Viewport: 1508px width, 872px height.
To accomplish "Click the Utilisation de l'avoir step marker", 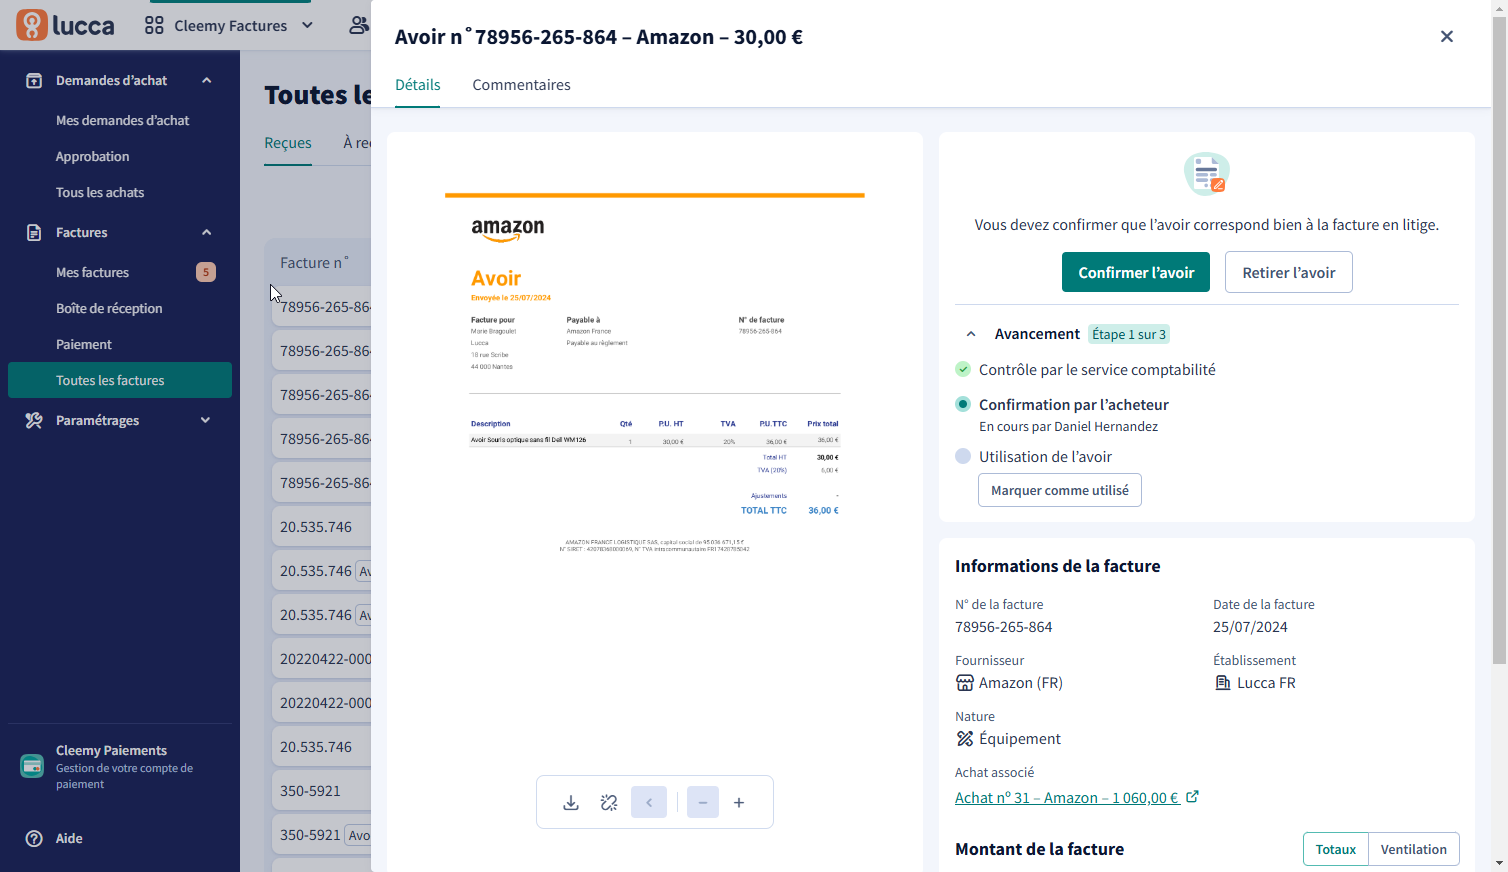I will [963, 456].
